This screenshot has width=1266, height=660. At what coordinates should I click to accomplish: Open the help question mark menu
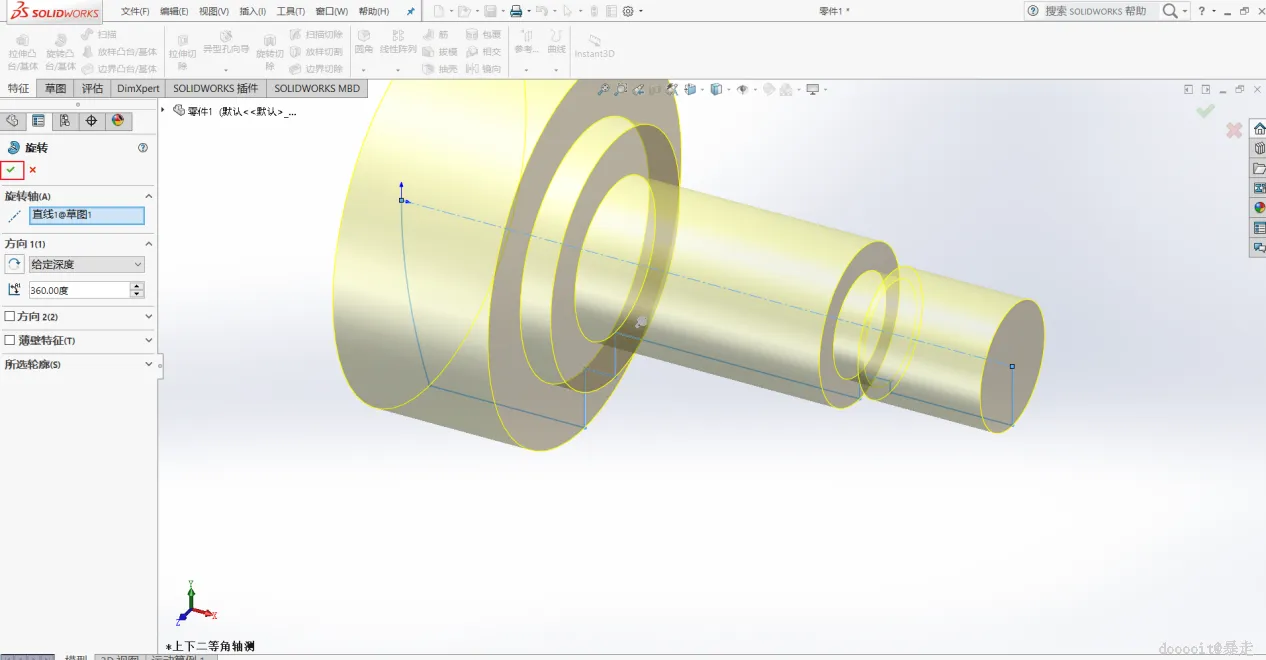tap(1202, 11)
